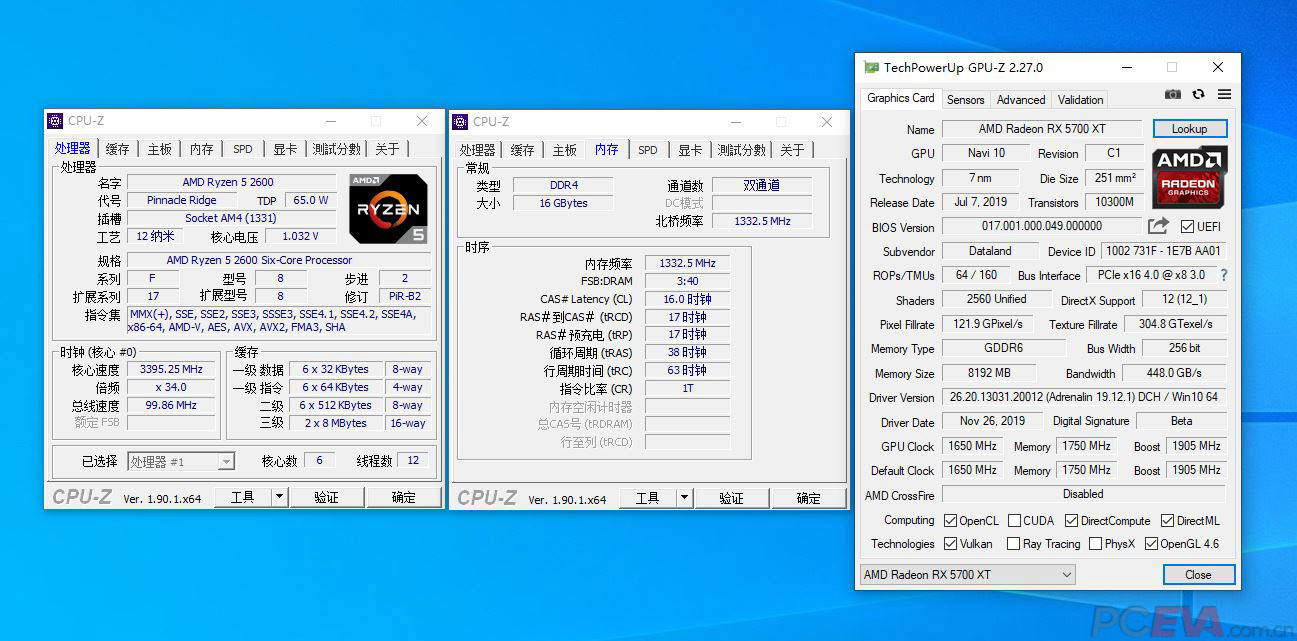Click the AMD Radeon Graphics logo
Image resolution: width=1297 pixels, height=641 pixels.
1189,178
